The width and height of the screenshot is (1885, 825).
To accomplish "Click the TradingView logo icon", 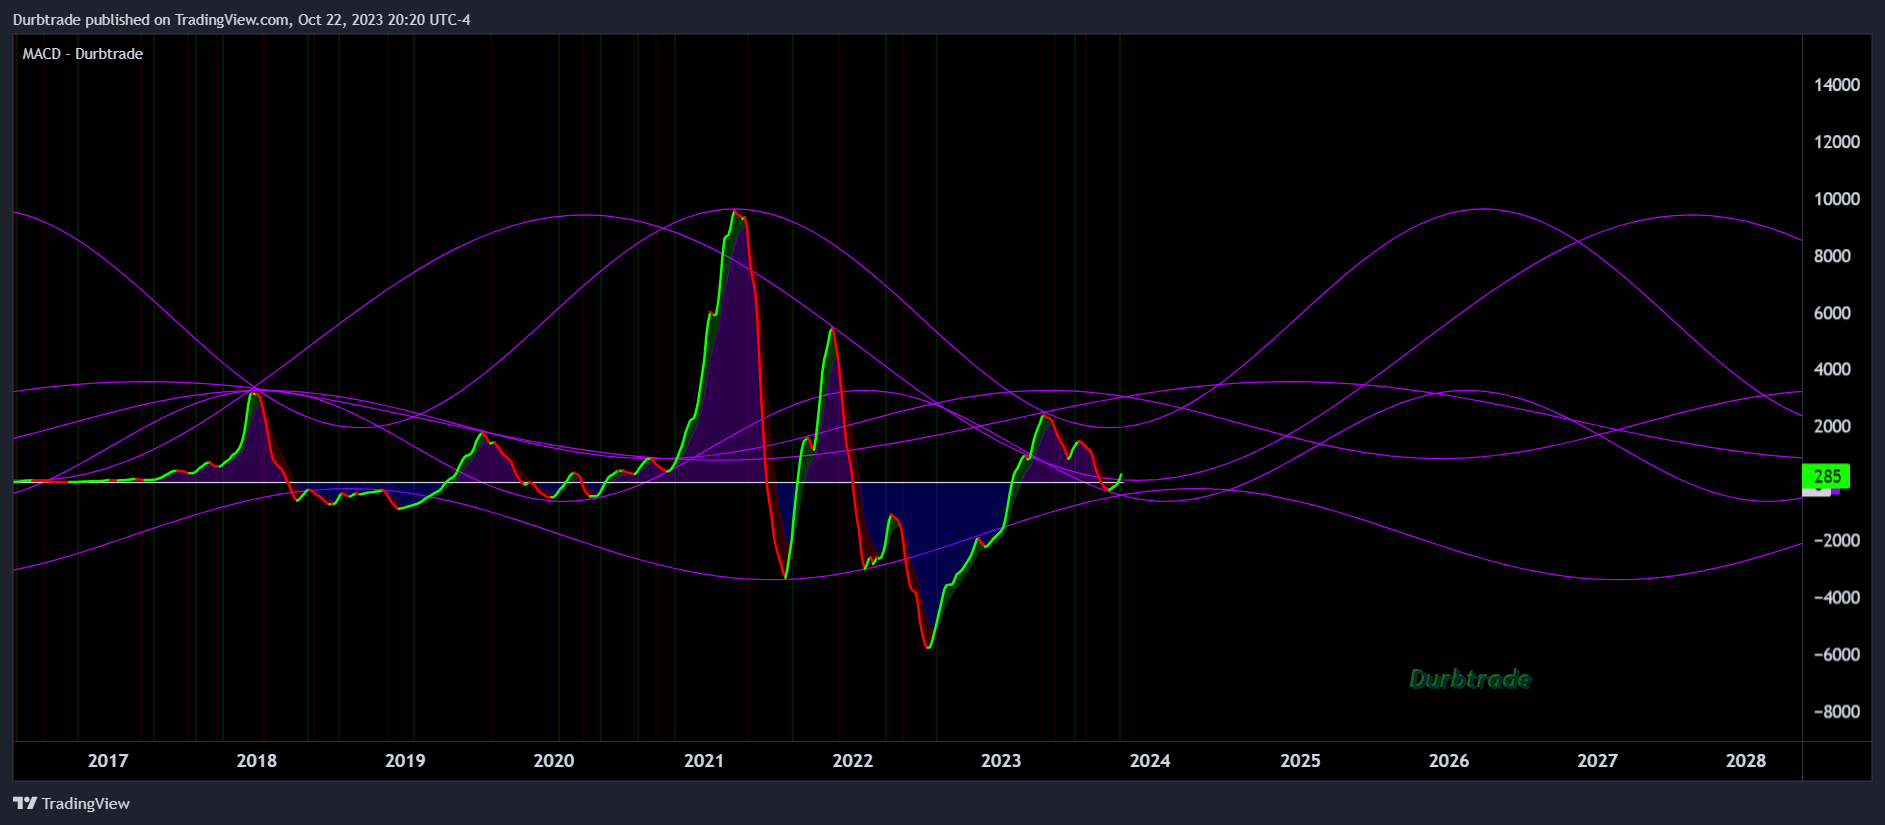I will [x=25, y=803].
